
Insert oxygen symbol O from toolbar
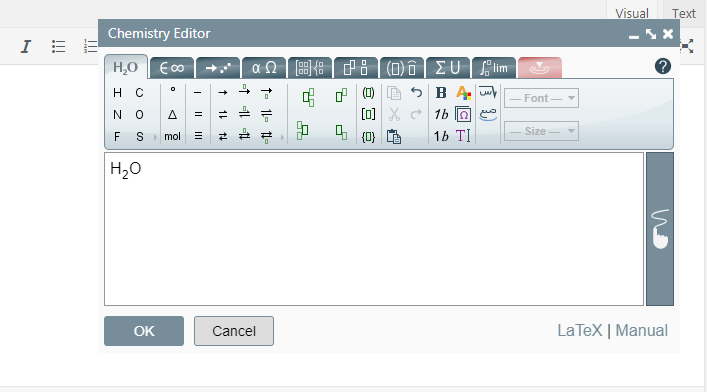pos(139,115)
